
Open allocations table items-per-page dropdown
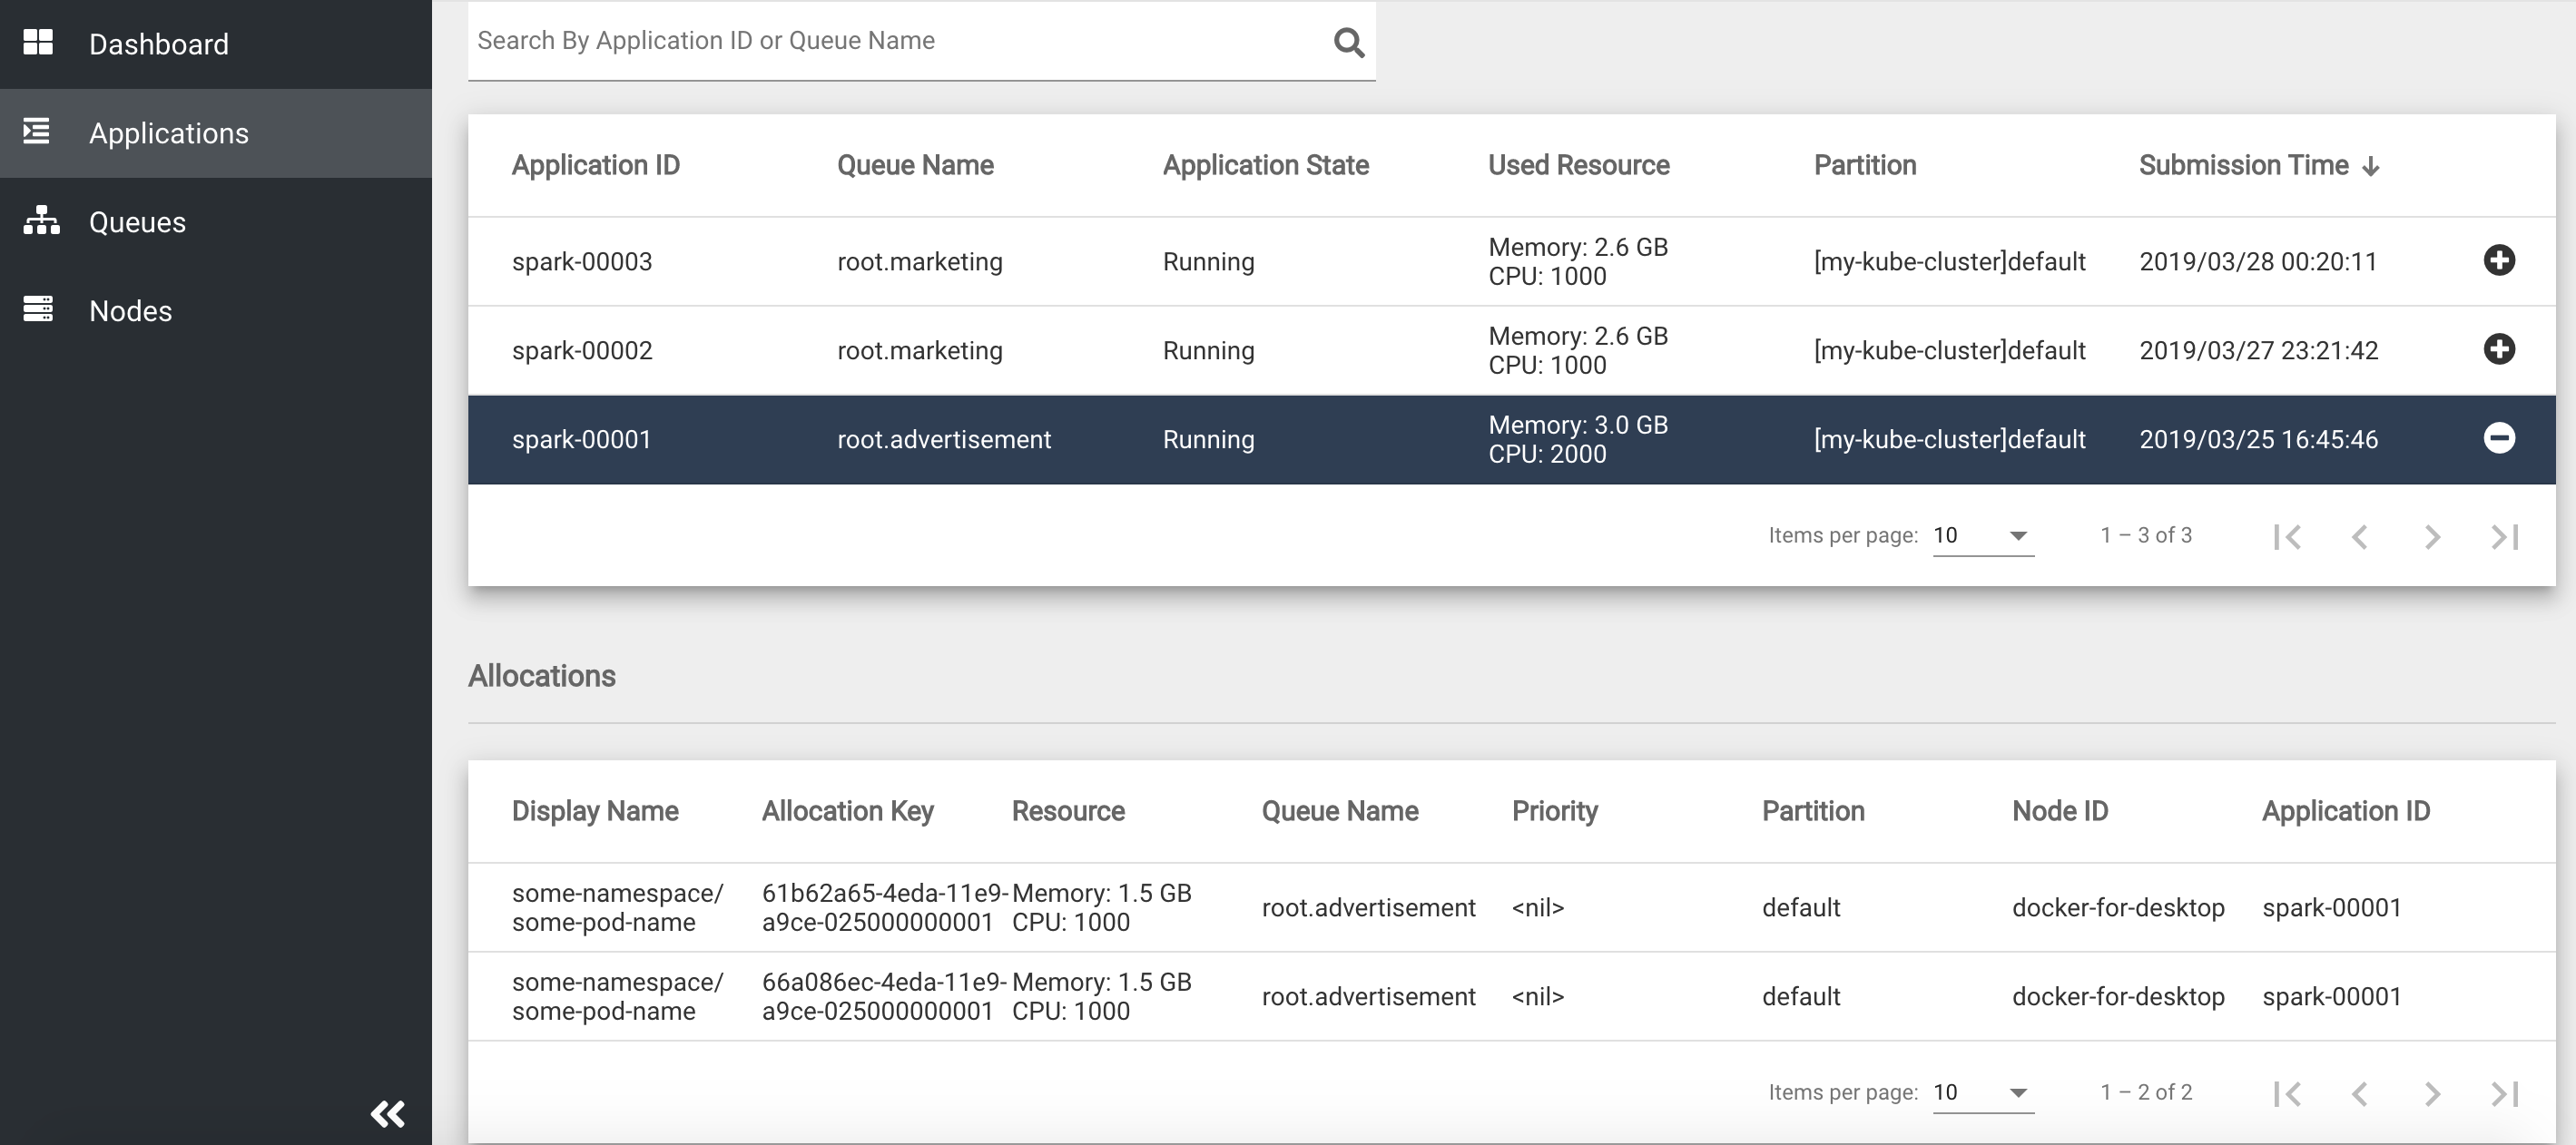[1983, 1093]
